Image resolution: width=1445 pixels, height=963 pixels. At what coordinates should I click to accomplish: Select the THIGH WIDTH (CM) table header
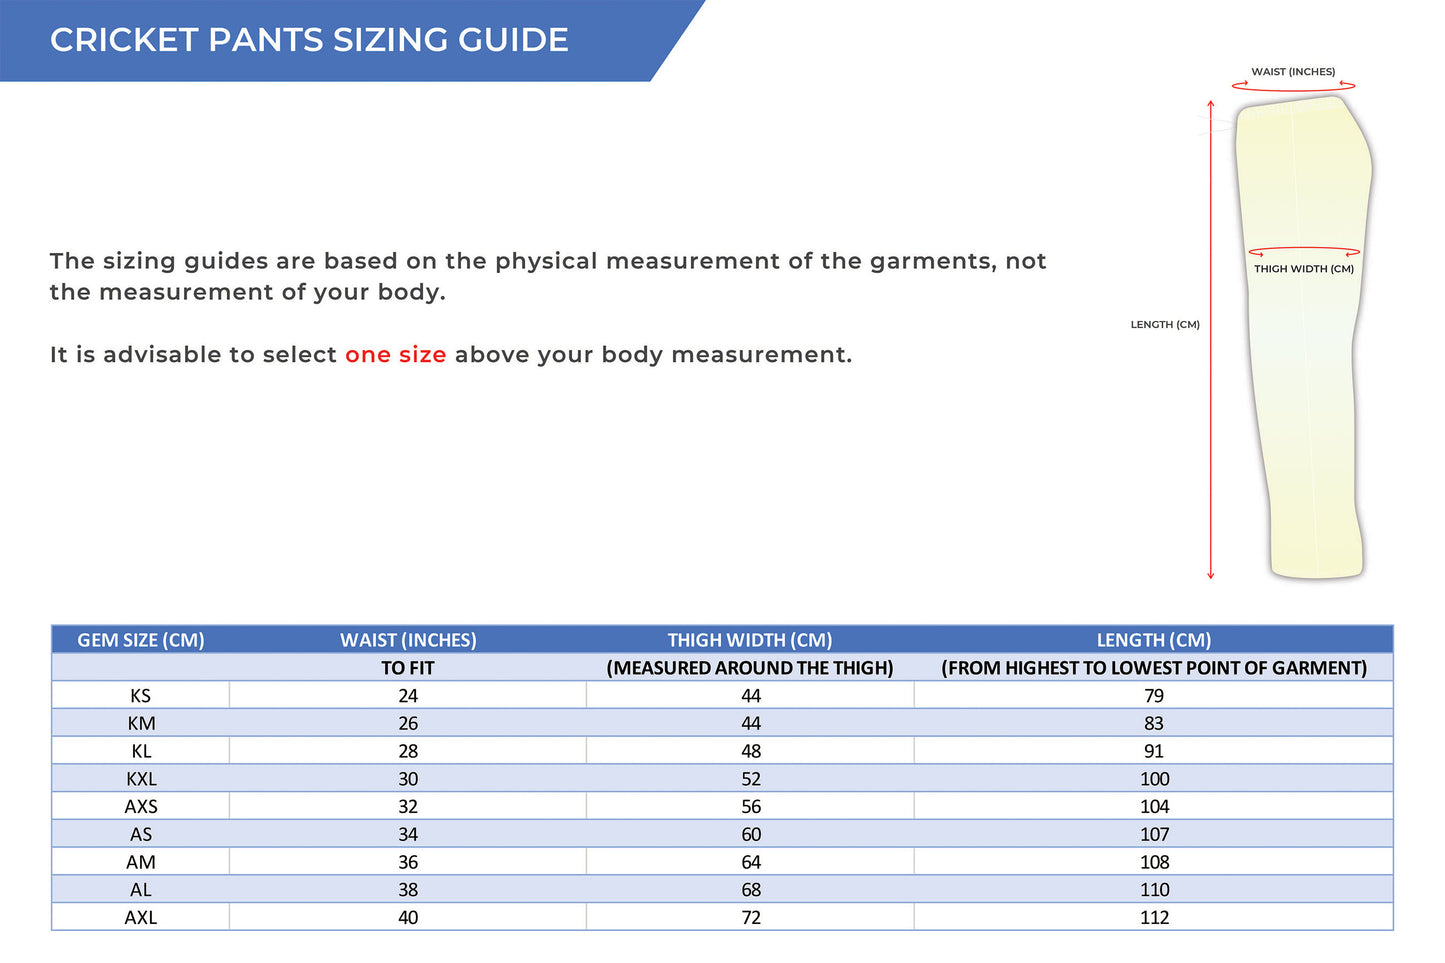click(x=750, y=640)
